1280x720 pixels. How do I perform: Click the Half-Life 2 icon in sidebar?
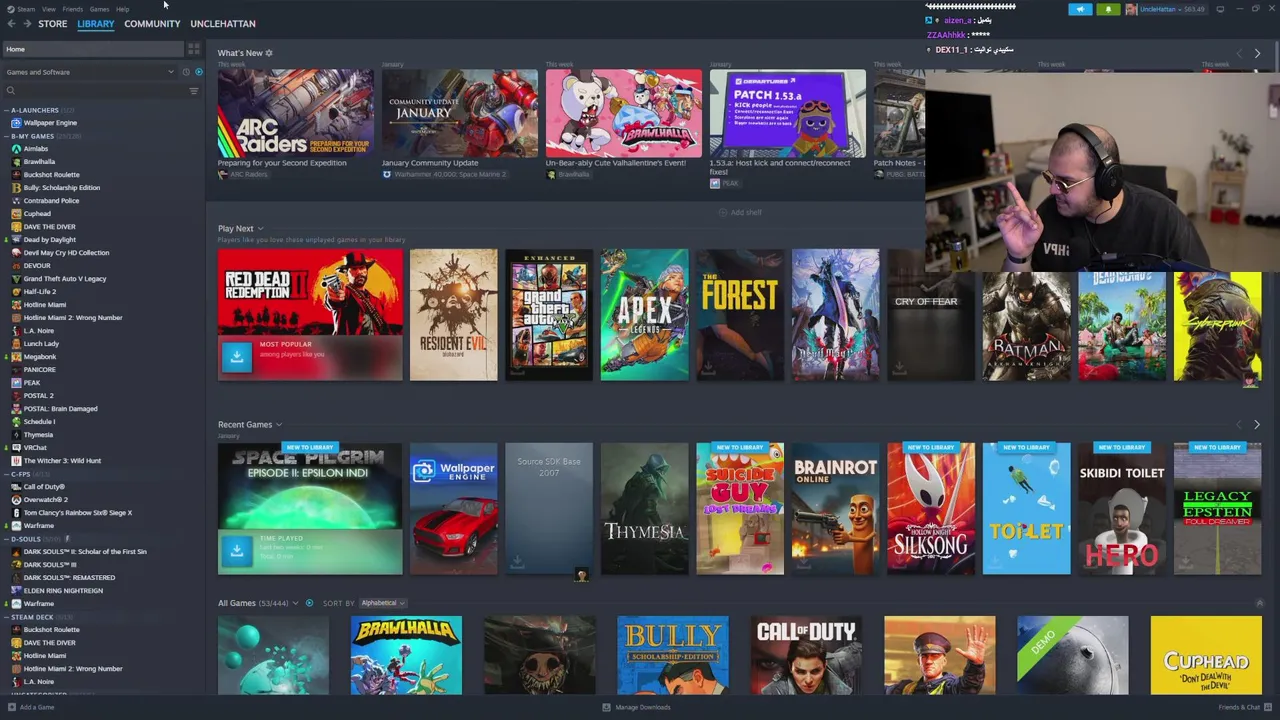coord(16,292)
